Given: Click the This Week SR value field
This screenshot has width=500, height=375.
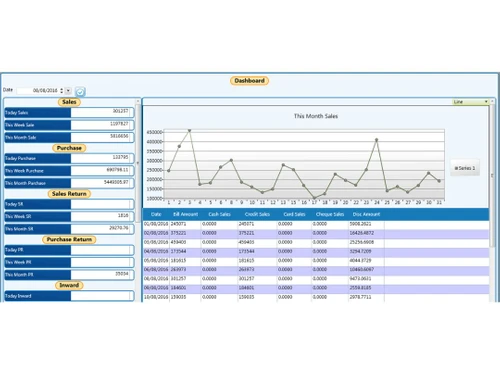Looking at the screenshot, I should (x=102, y=216).
